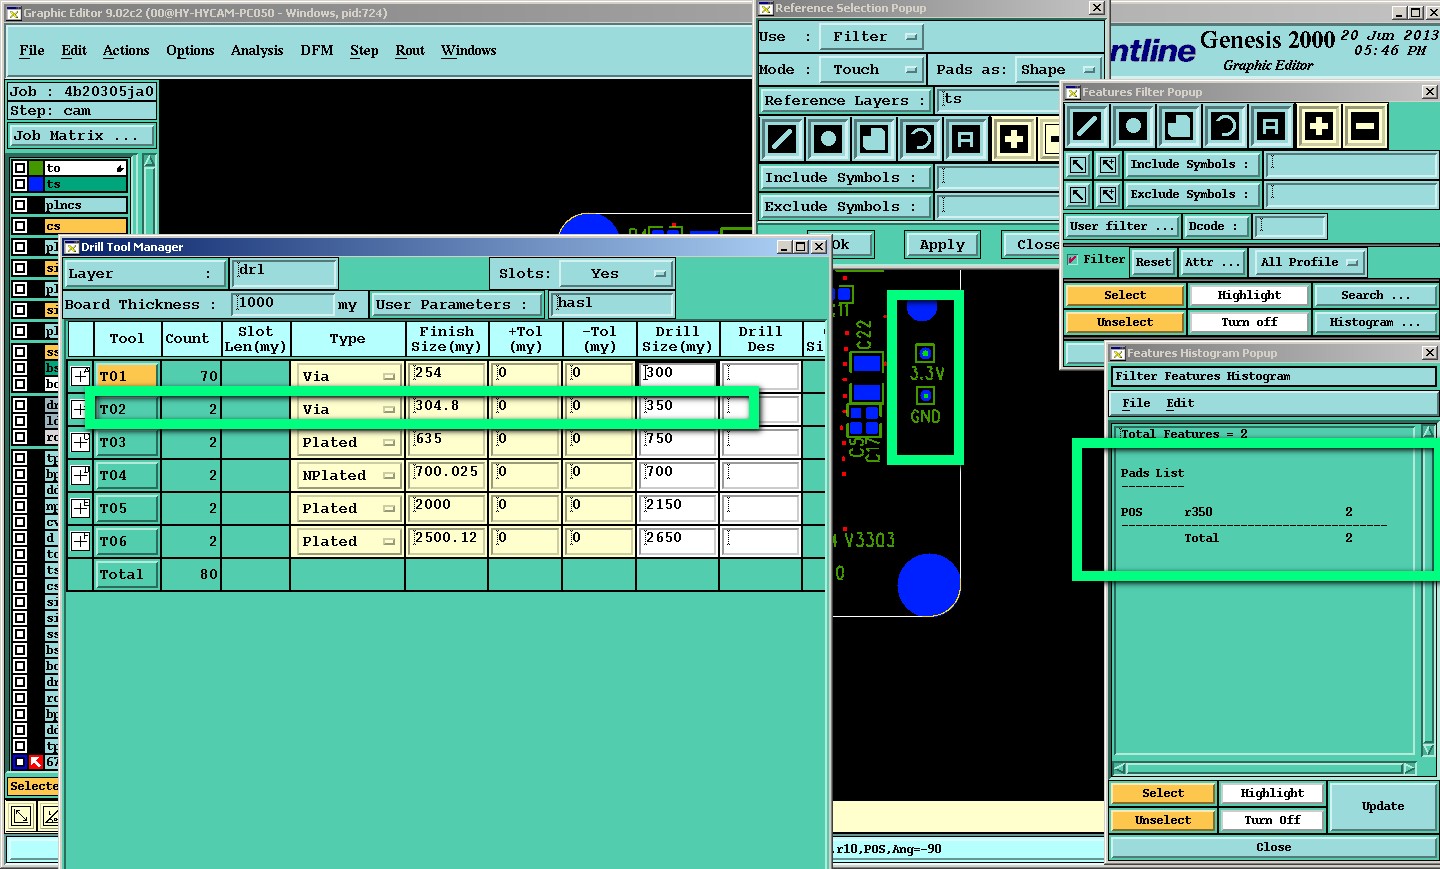Image resolution: width=1440 pixels, height=869 pixels.
Task: Click Close in Features Histogram Popup
Action: click(x=1273, y=847)
